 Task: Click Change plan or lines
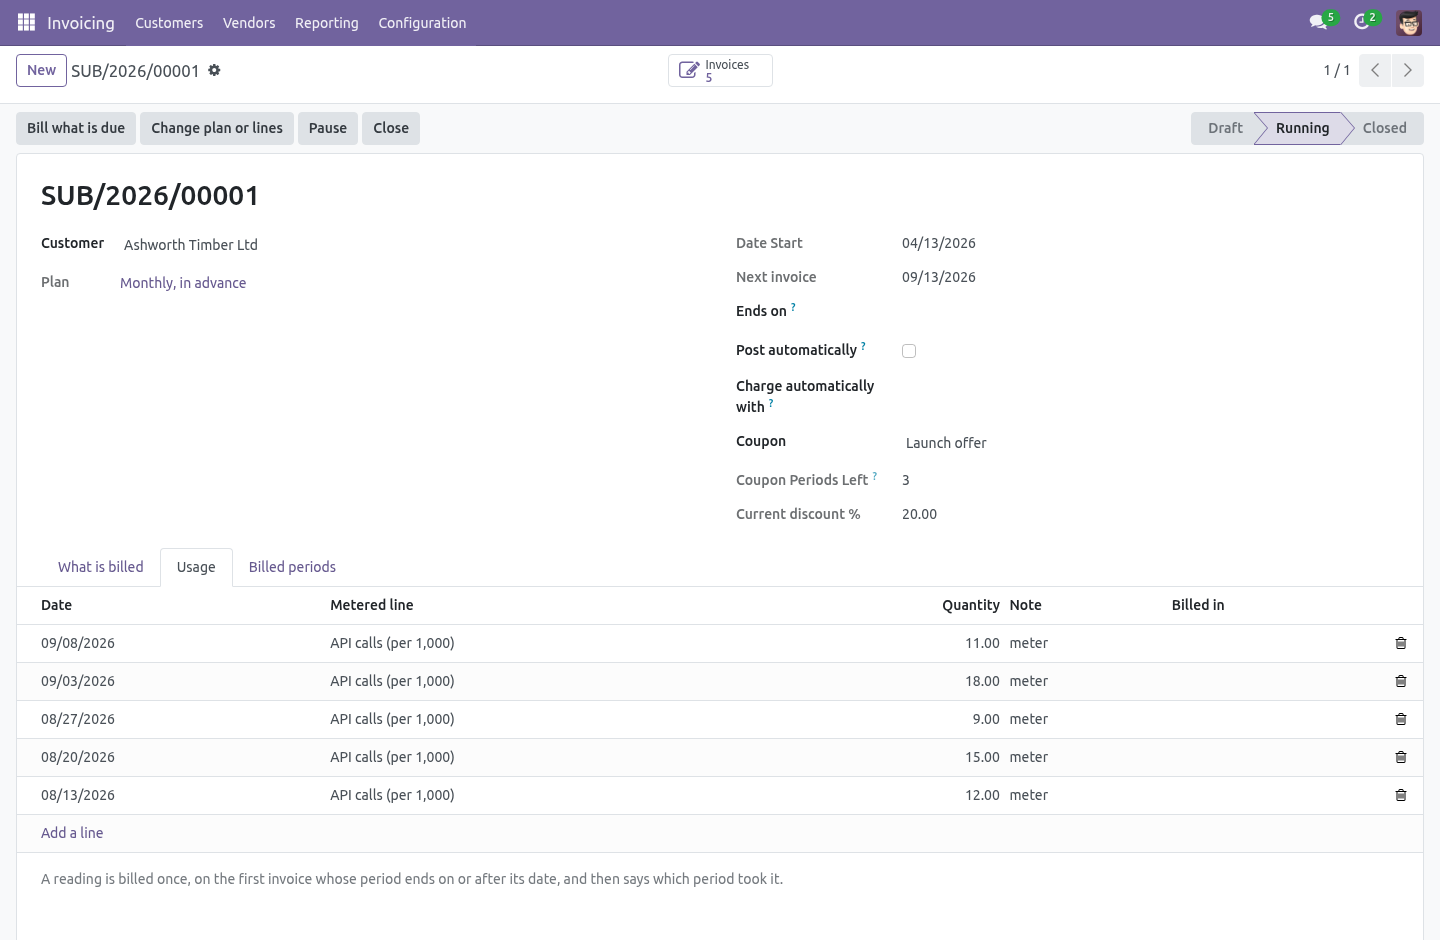point(217,128)
